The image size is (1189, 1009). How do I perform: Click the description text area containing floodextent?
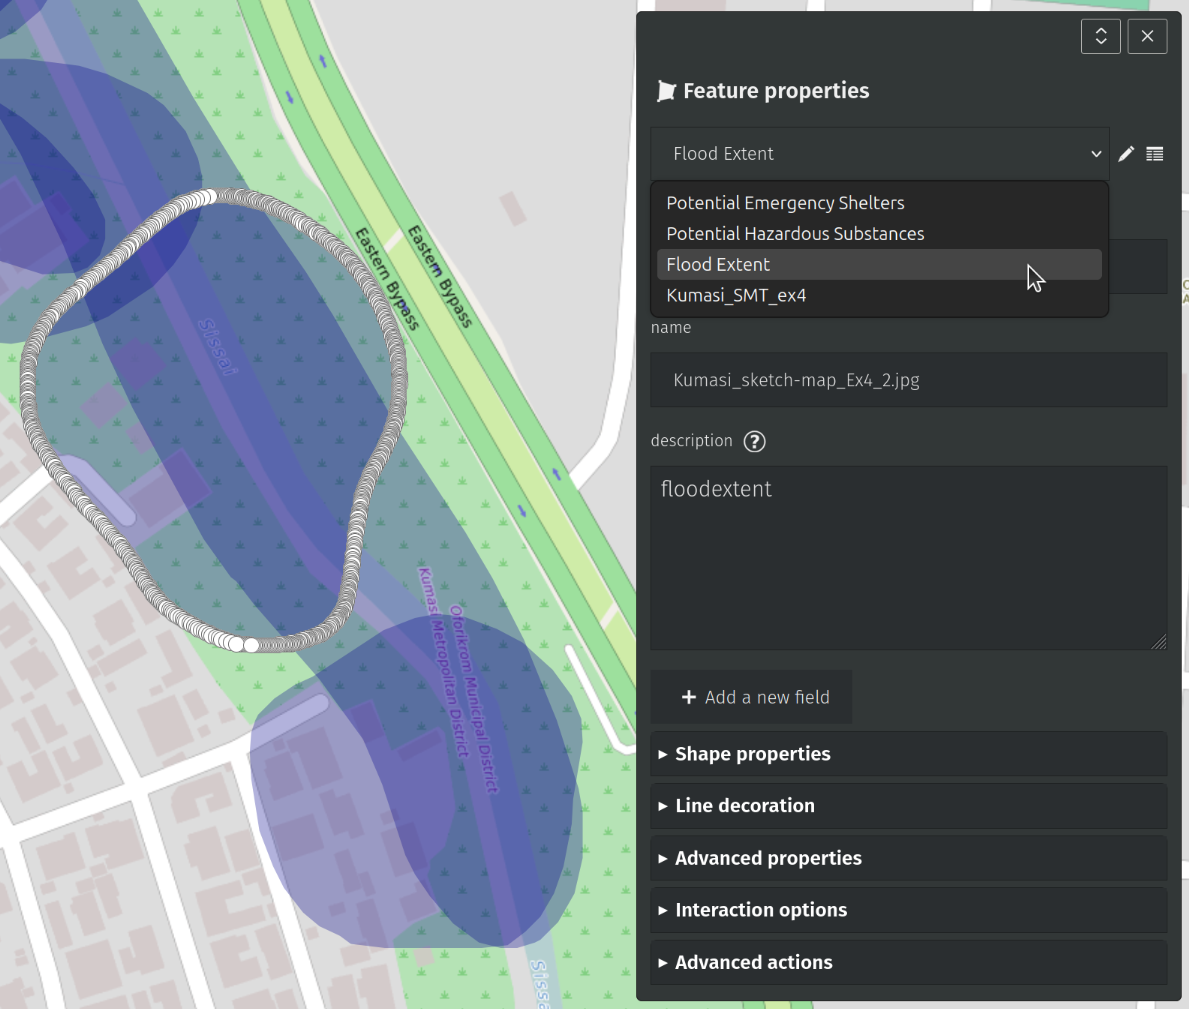click(x=908, y=557)
